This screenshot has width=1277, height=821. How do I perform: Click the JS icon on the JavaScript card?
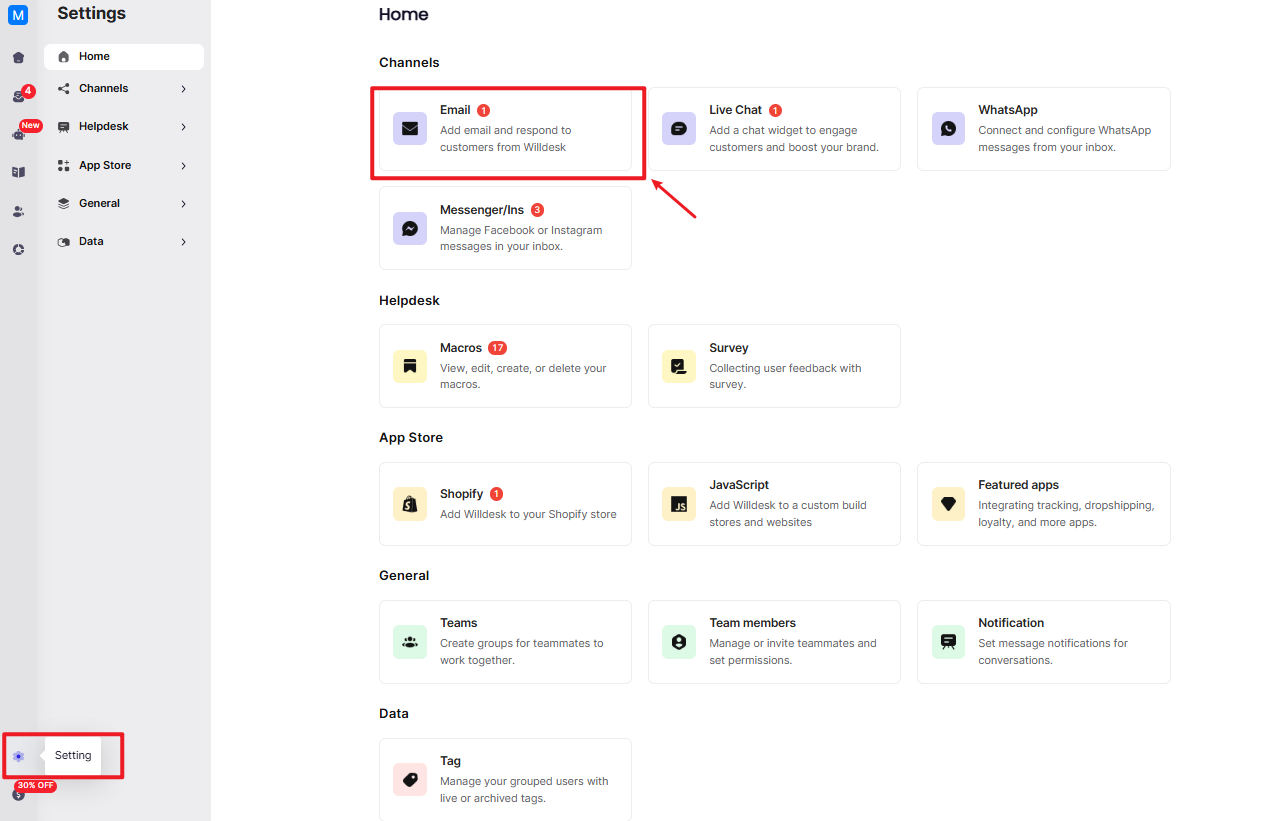click(679, 504)
